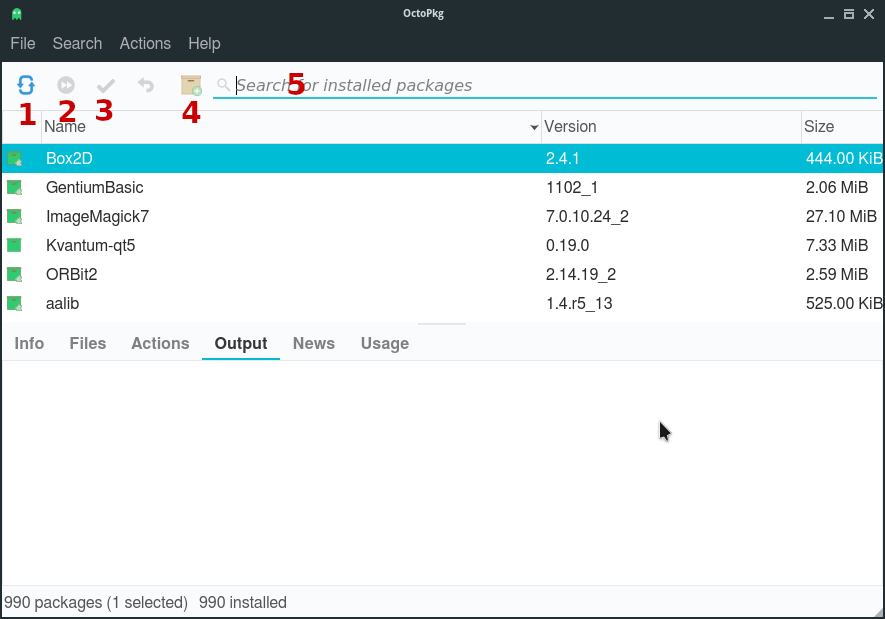This screenshot has width=885, height=619.
Task: Select the ImageMagick7 package name
Action: tap(98, 217)
